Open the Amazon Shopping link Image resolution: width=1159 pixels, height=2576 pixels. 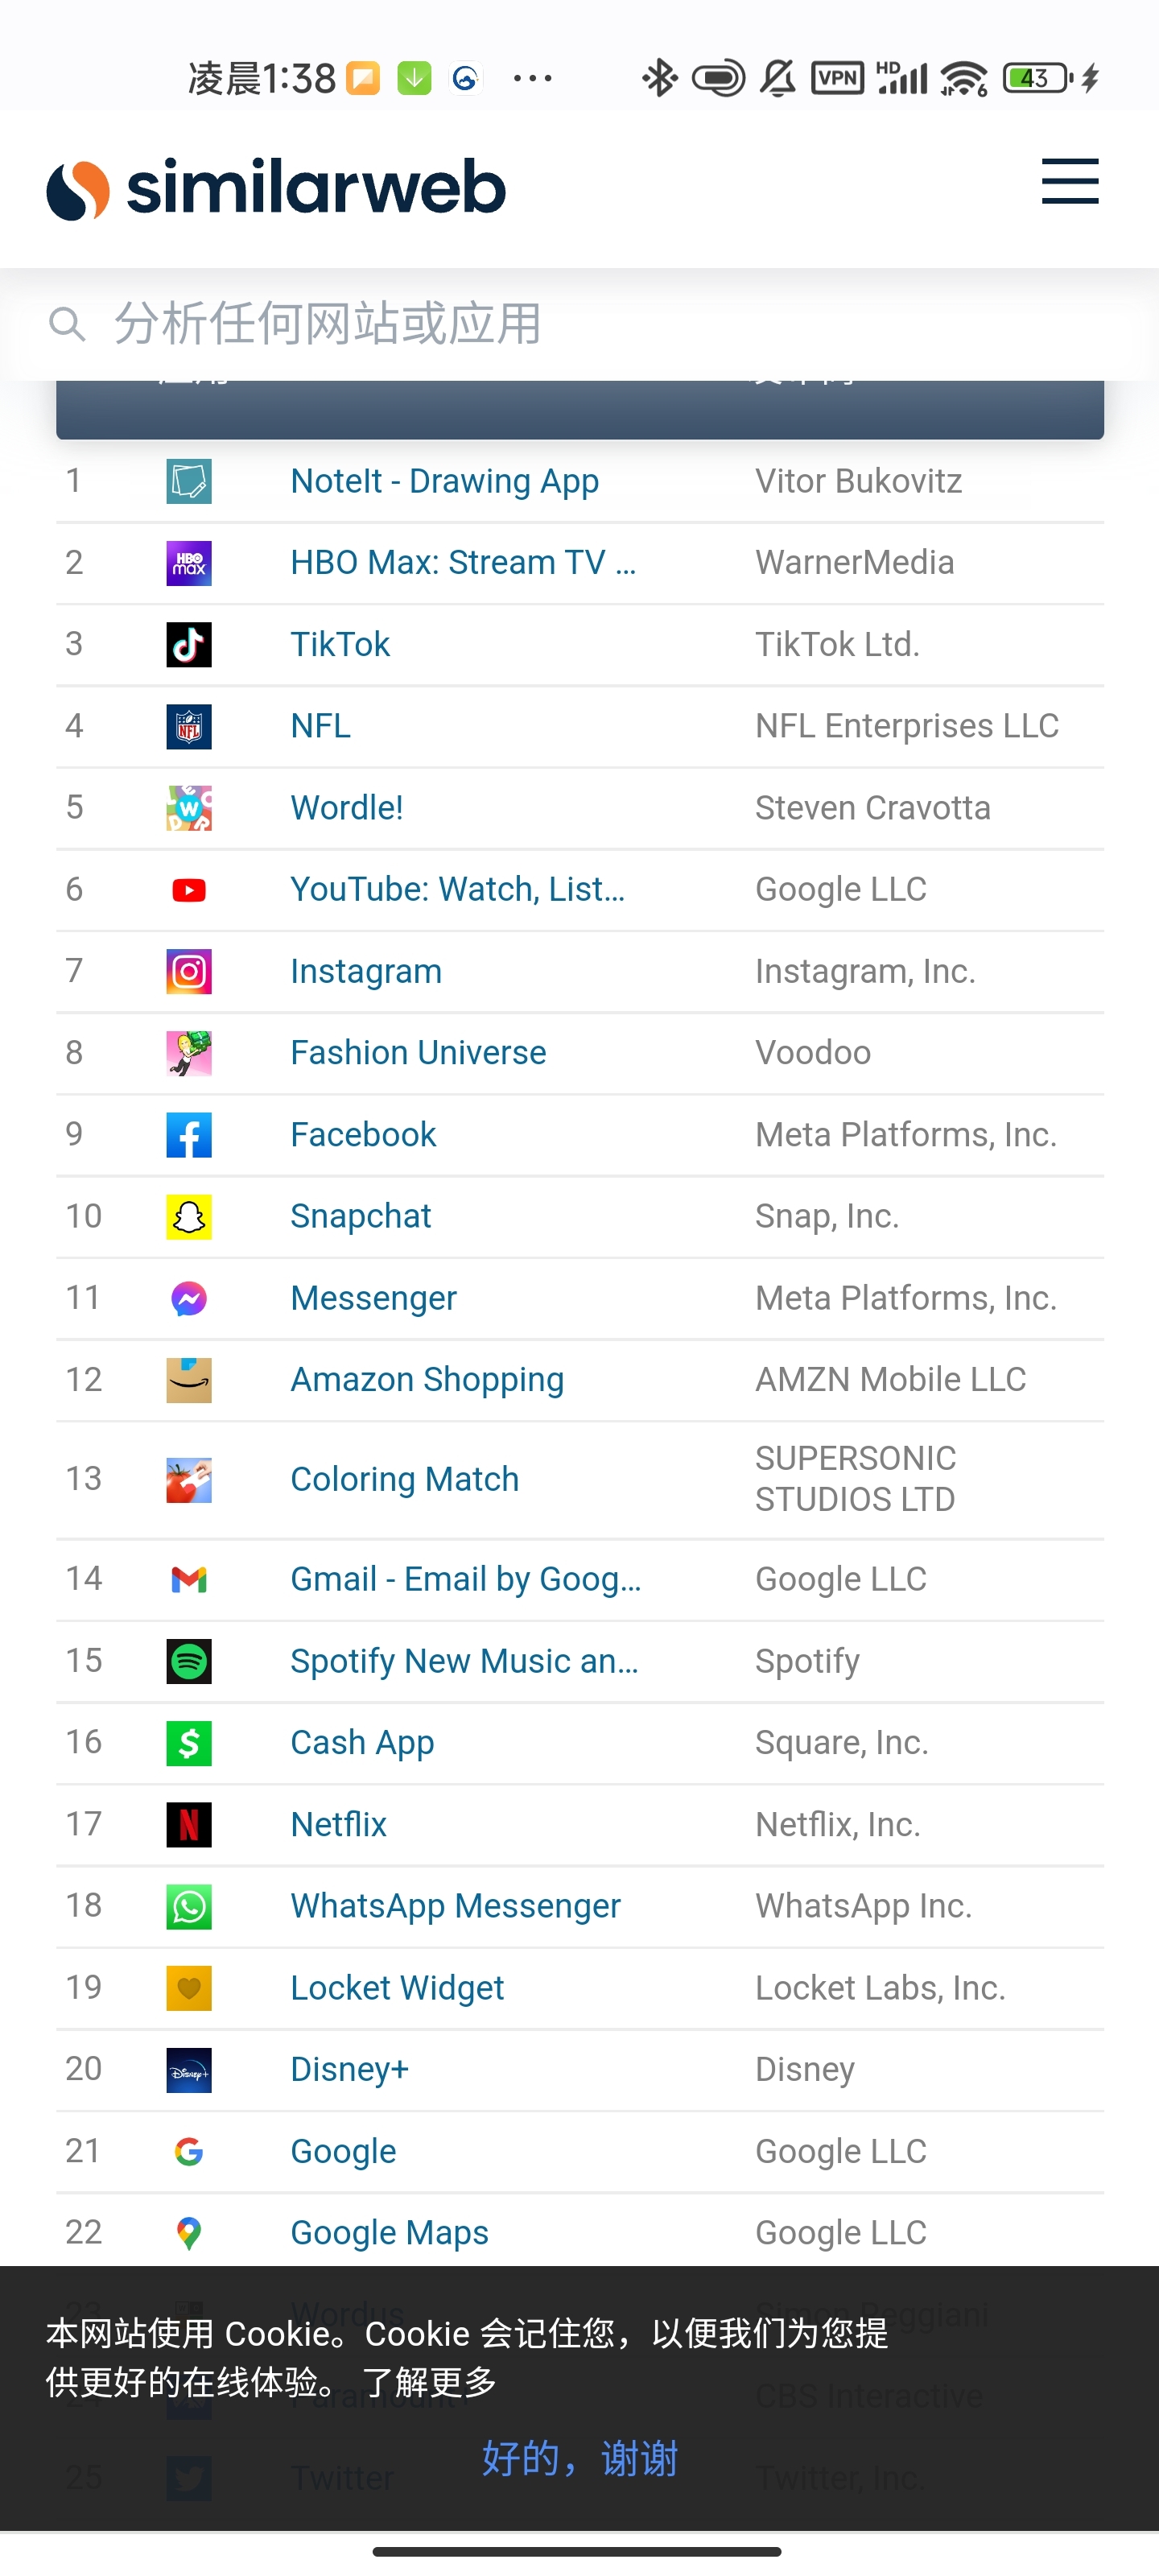click(x=427, y=1379)
